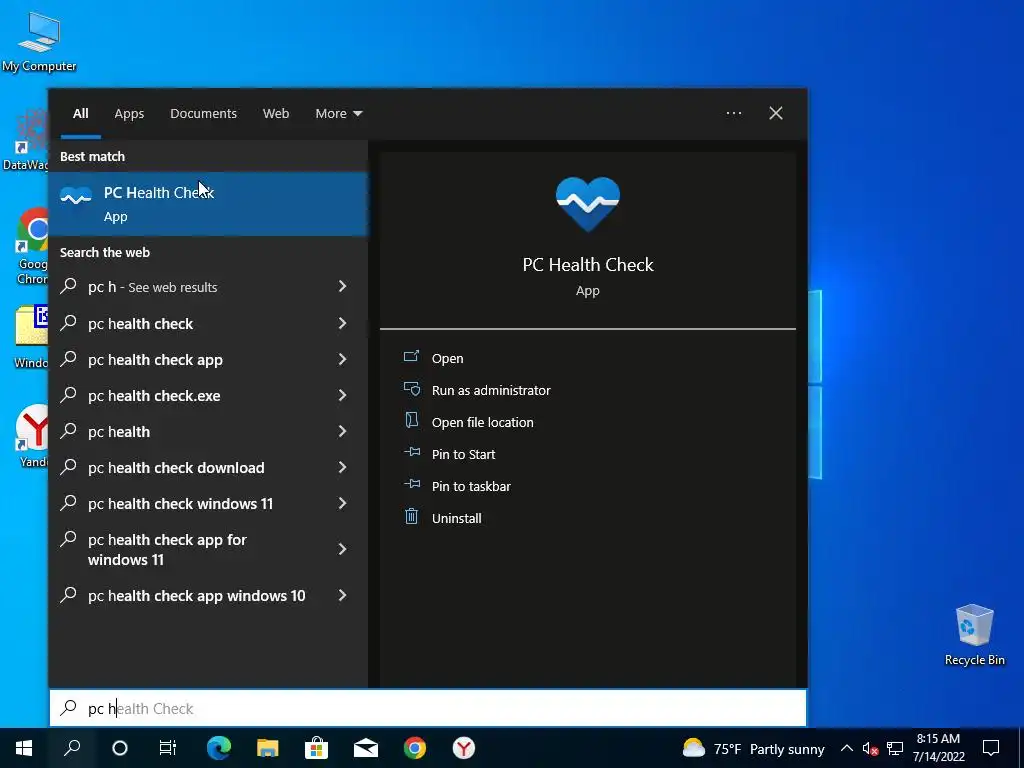Open File Explorer from the taskbar

(x=267, y=748)
